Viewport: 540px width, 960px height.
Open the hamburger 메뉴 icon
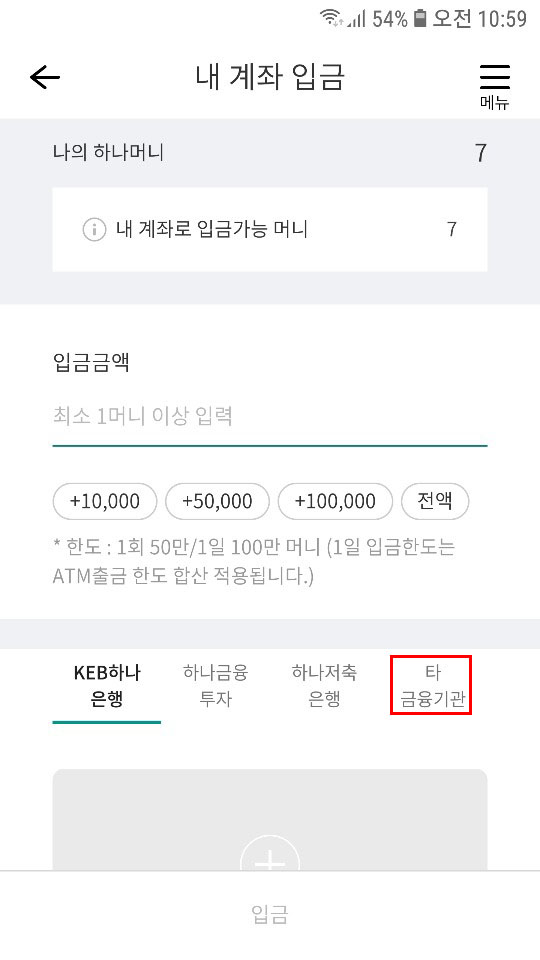494,85
